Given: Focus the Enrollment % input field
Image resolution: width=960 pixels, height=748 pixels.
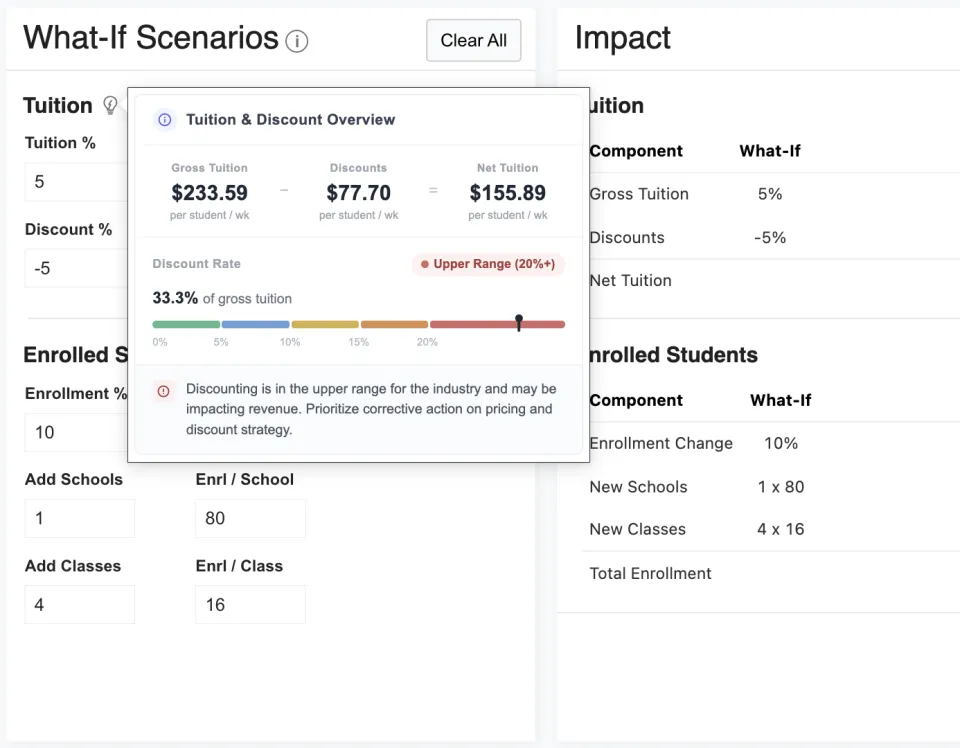Looking at the screenshot, I should click(76, 432).
